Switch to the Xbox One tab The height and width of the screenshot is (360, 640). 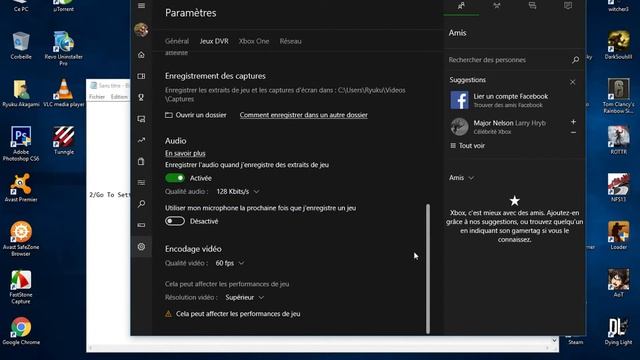[254, 41]
